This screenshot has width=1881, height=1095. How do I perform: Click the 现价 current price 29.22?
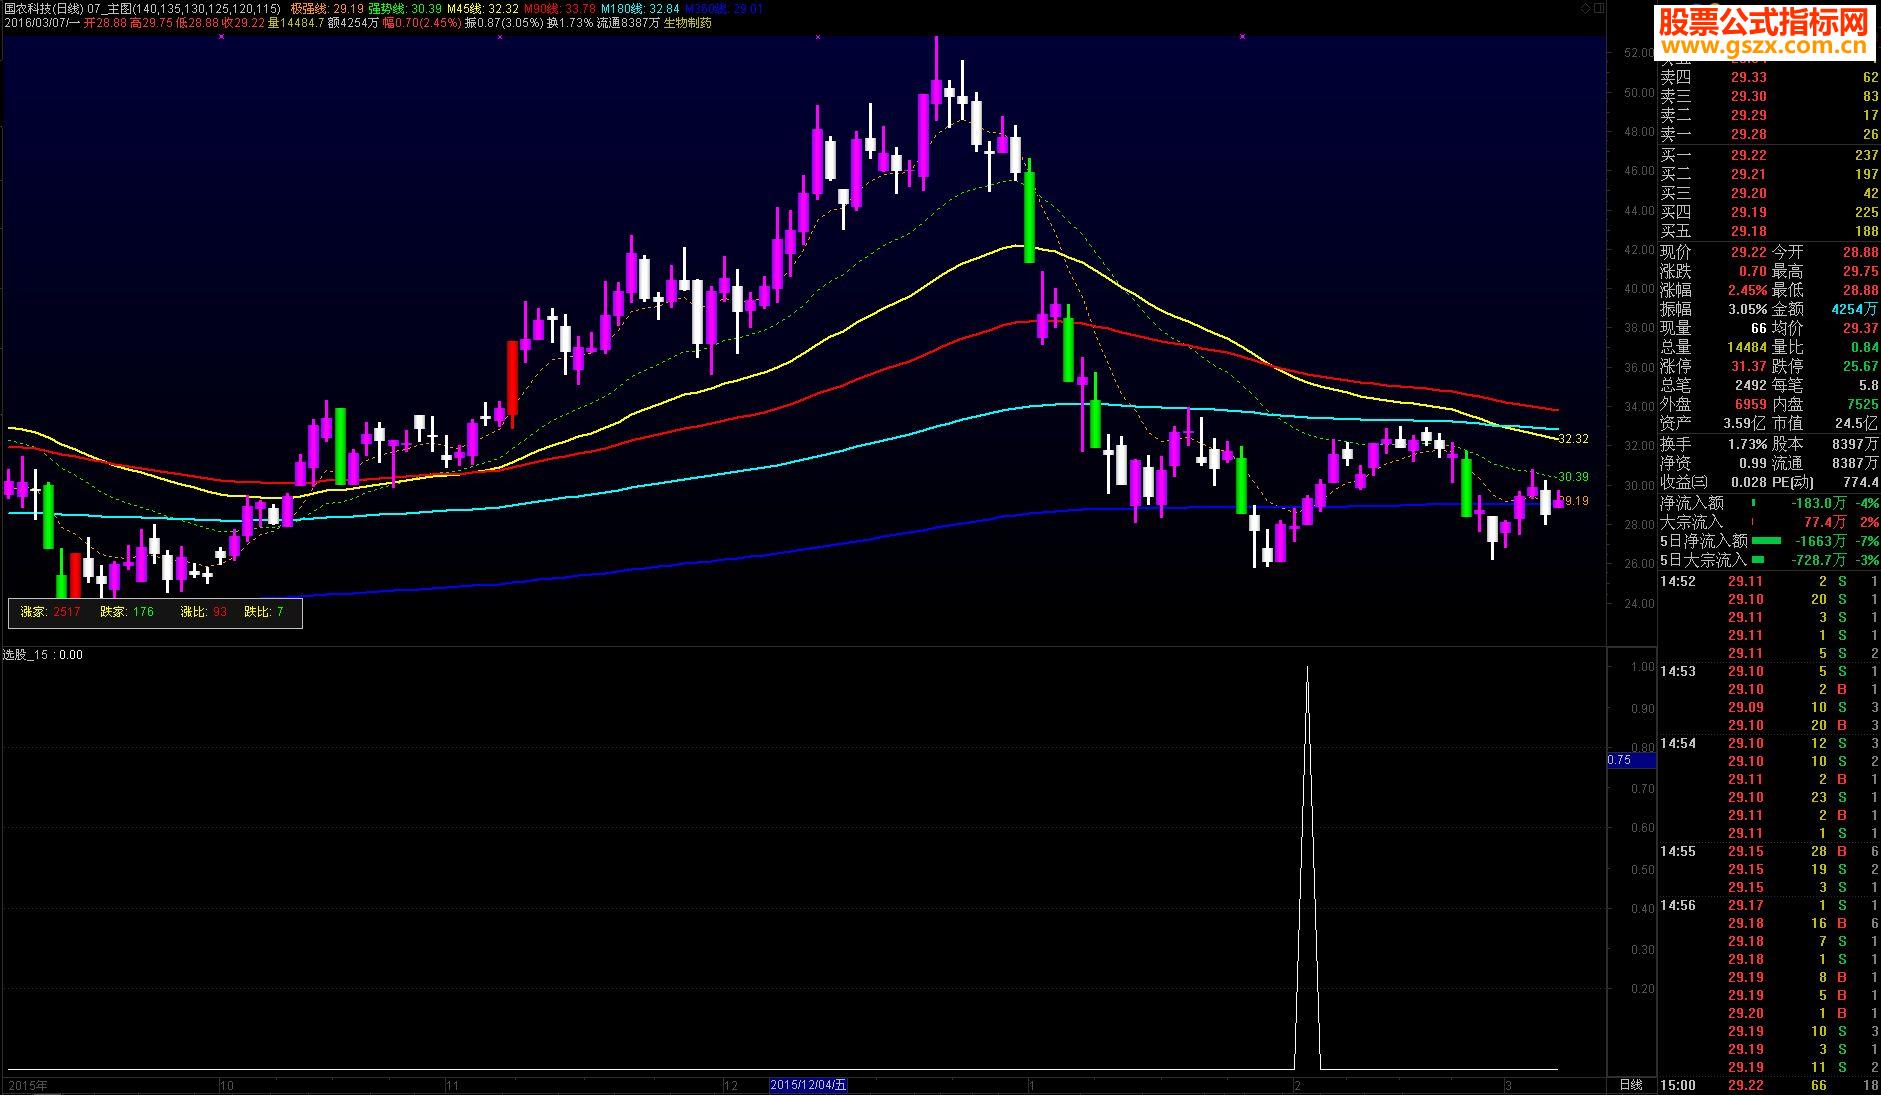pyautogui.click(x=1749, y=252)
